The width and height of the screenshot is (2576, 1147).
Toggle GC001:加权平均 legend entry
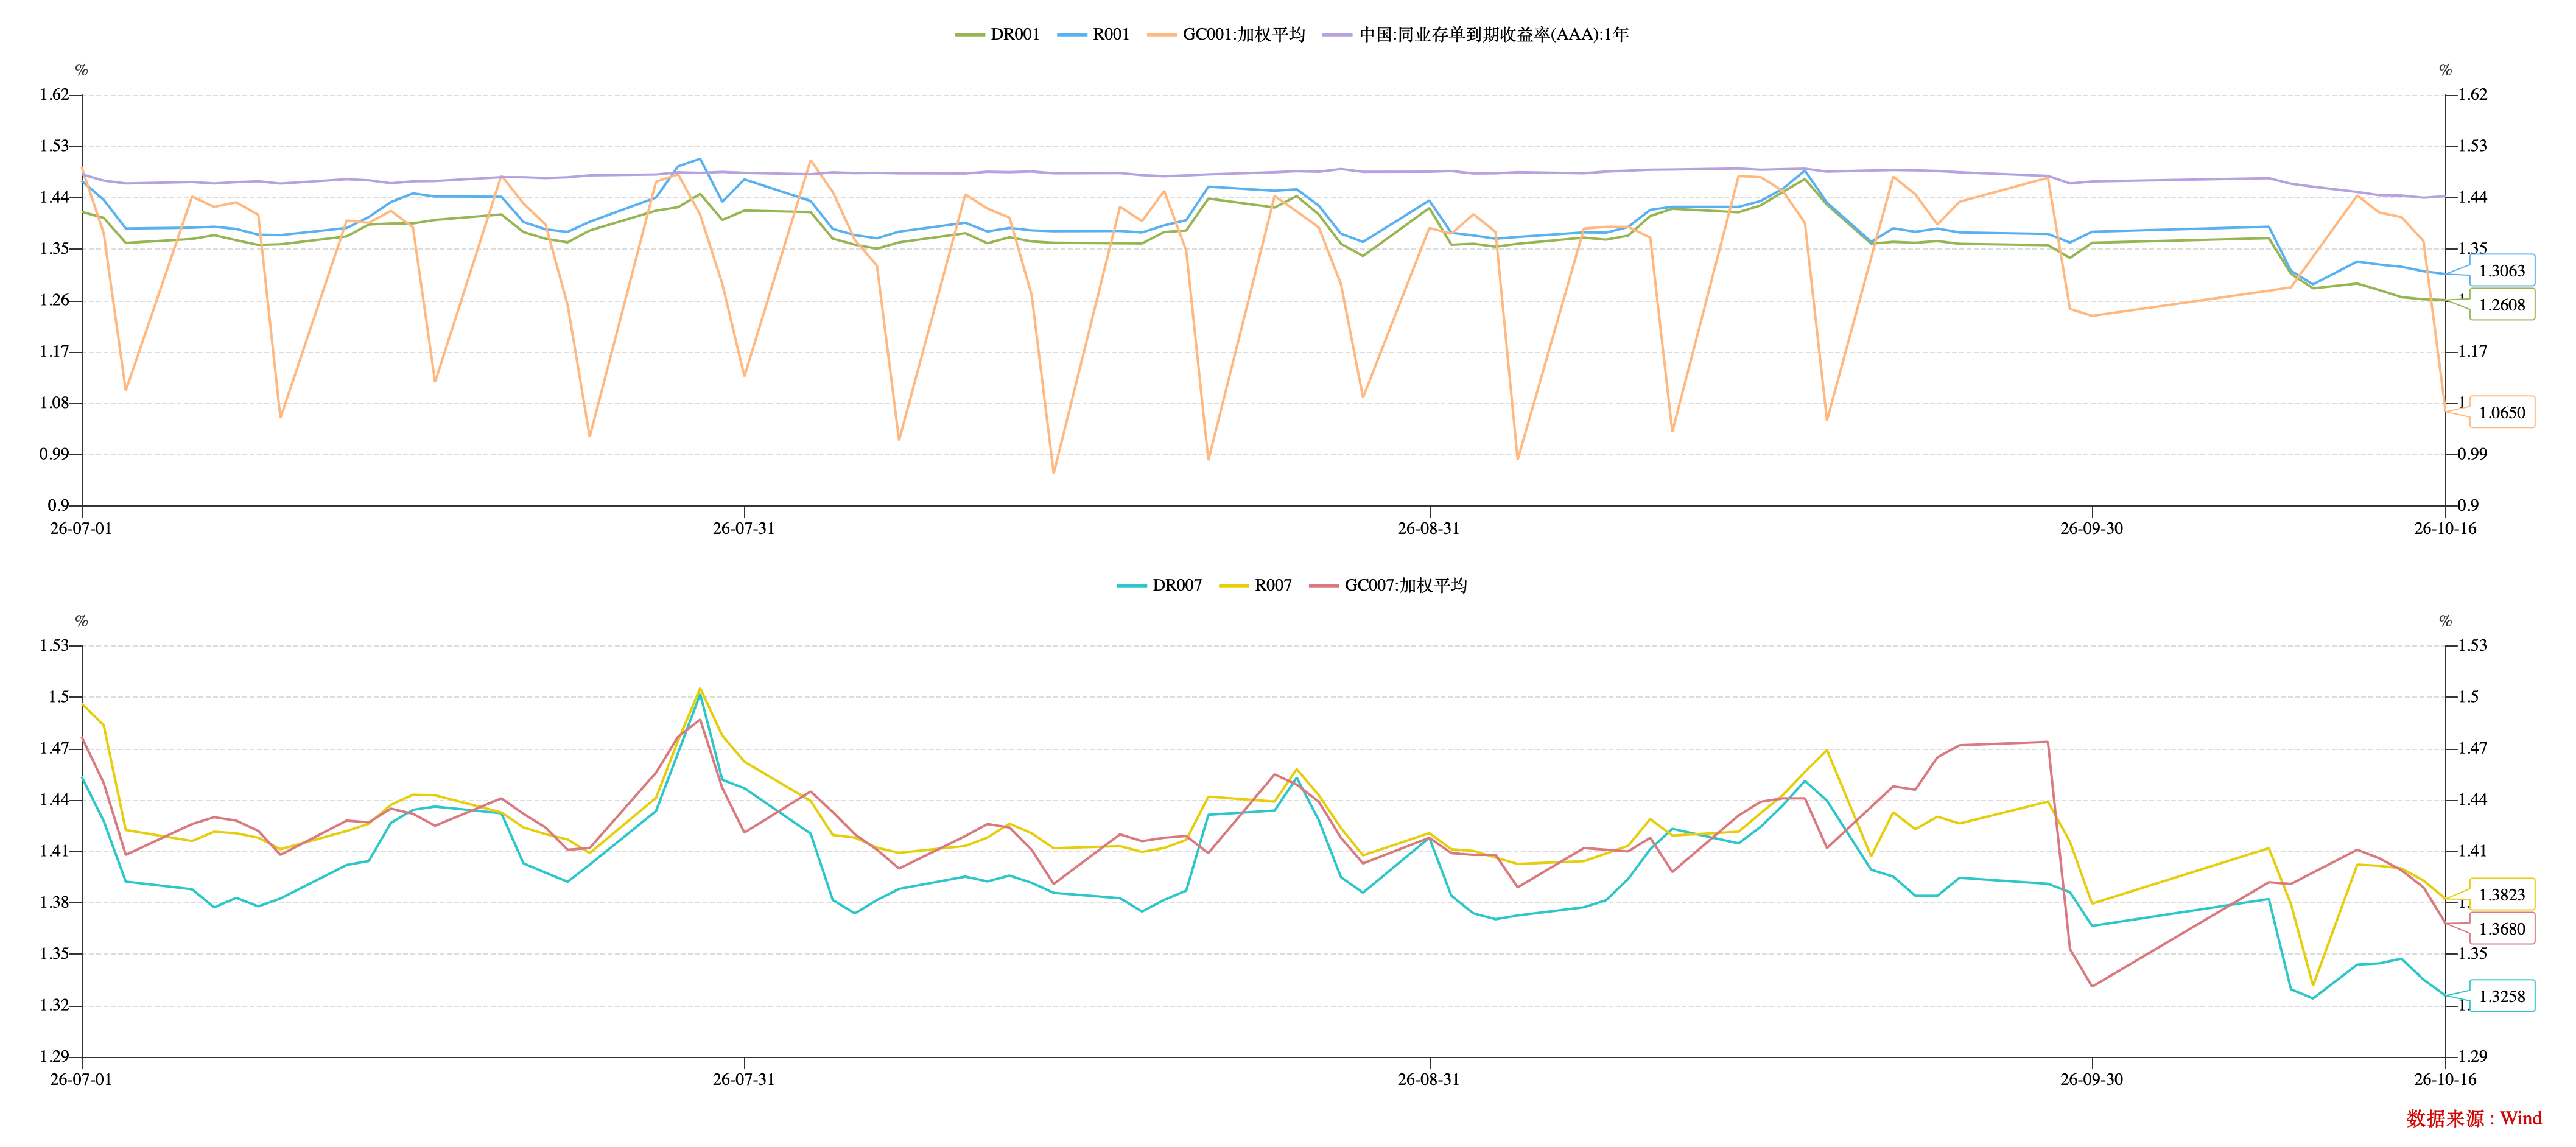1226,34
